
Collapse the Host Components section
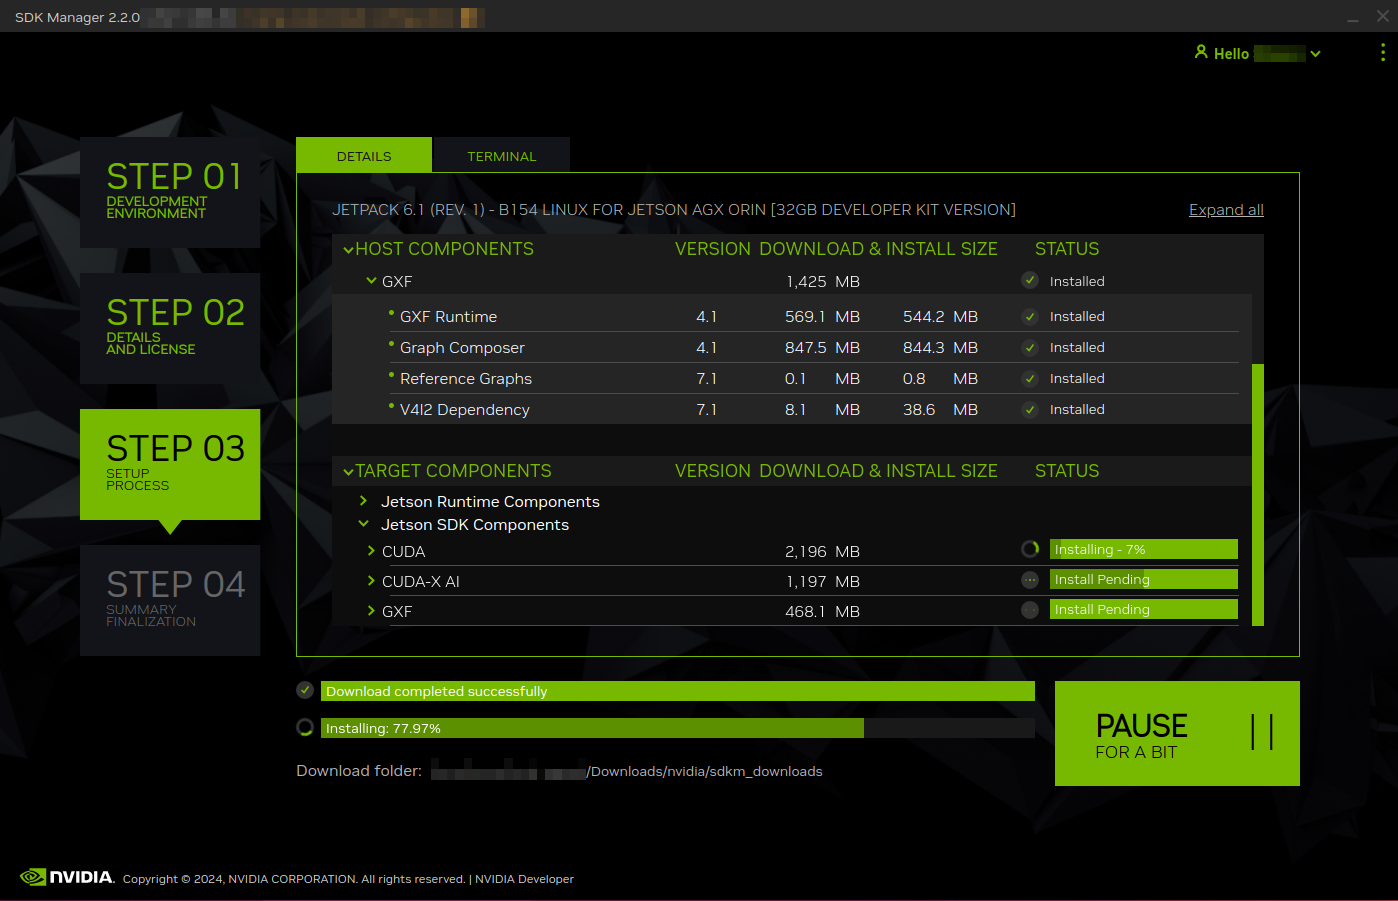(x=348, y=250)
